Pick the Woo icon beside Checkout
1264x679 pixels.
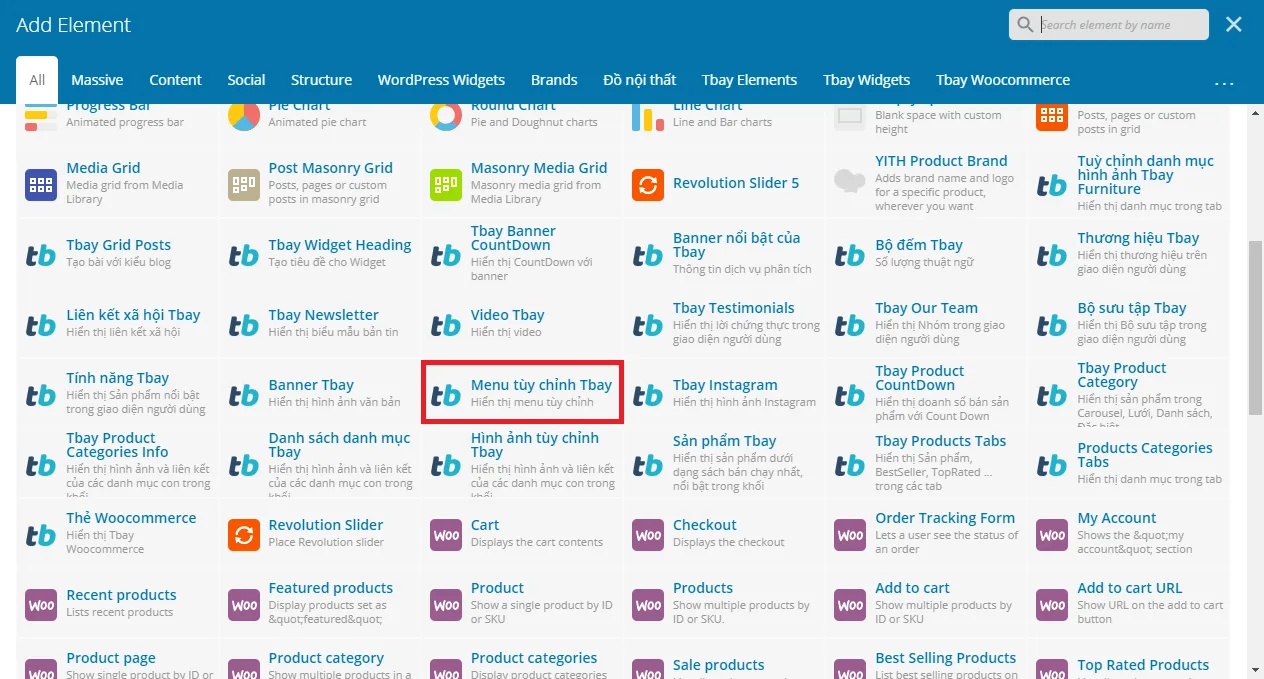[x=648, y=535]
